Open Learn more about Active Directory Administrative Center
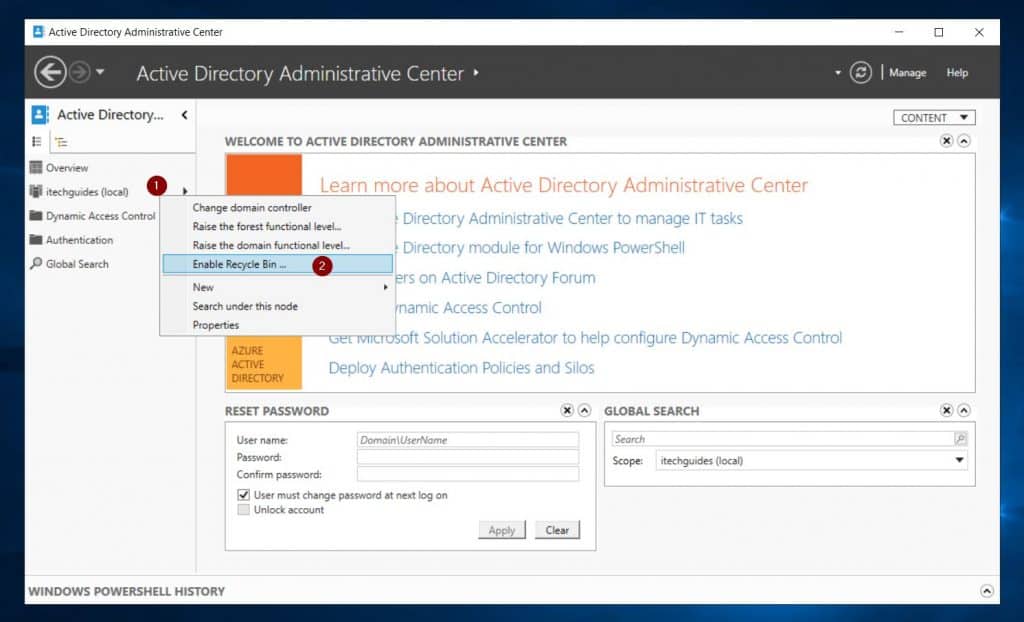 (x=564, y=185)
